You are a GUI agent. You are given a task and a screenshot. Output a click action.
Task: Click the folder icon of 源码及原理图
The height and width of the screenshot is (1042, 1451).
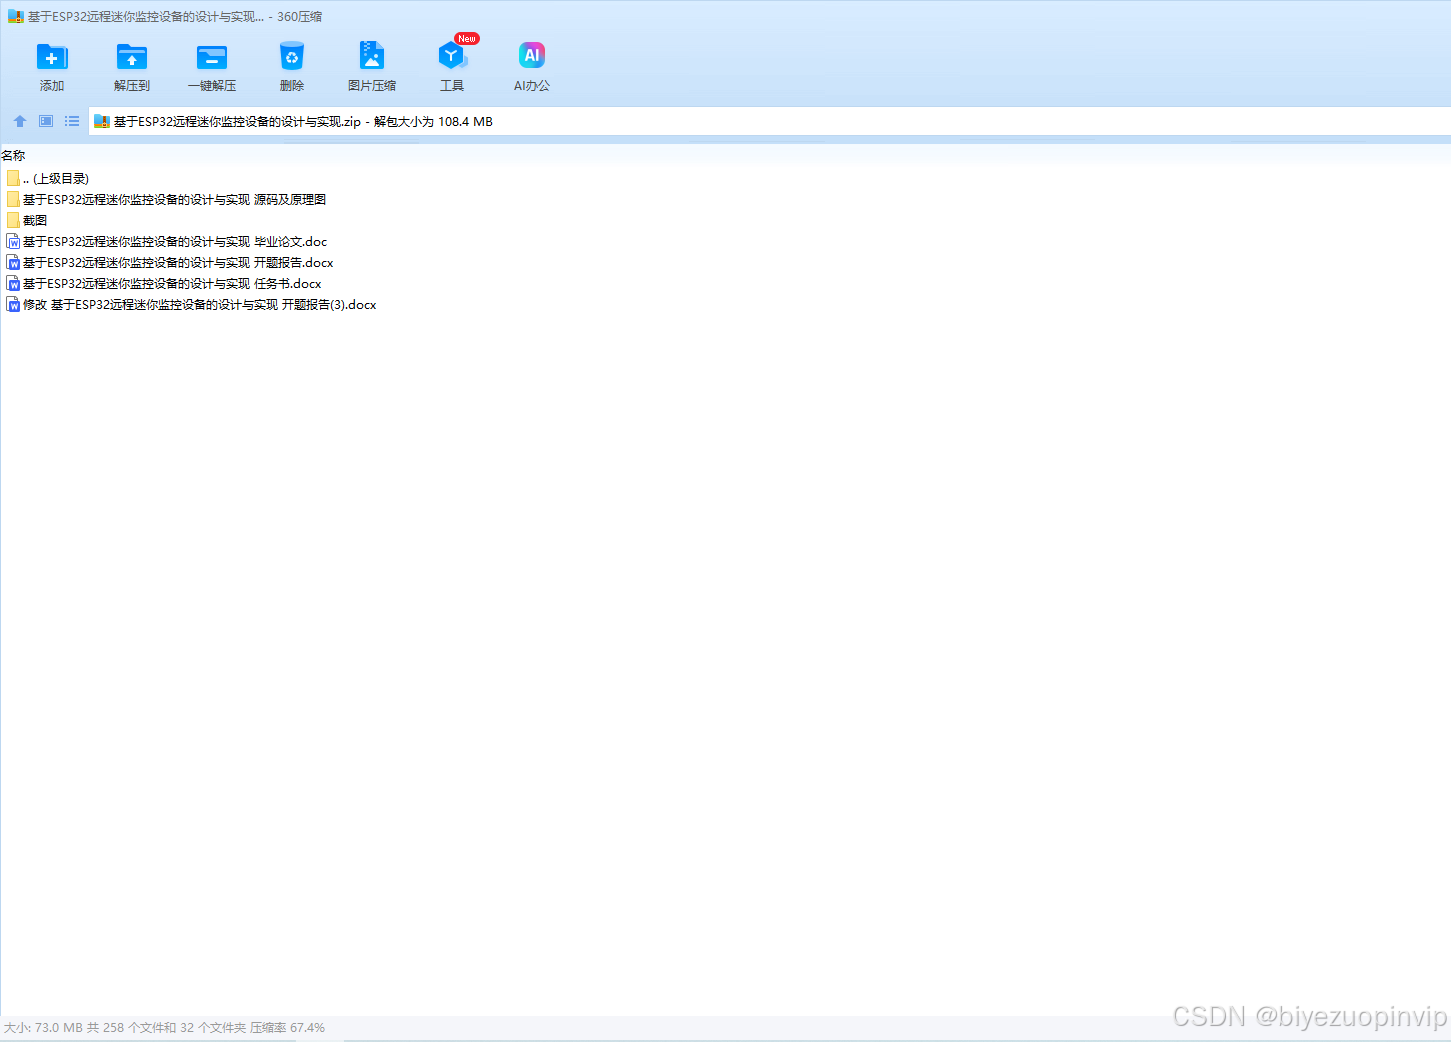click(x=13, y=199)
